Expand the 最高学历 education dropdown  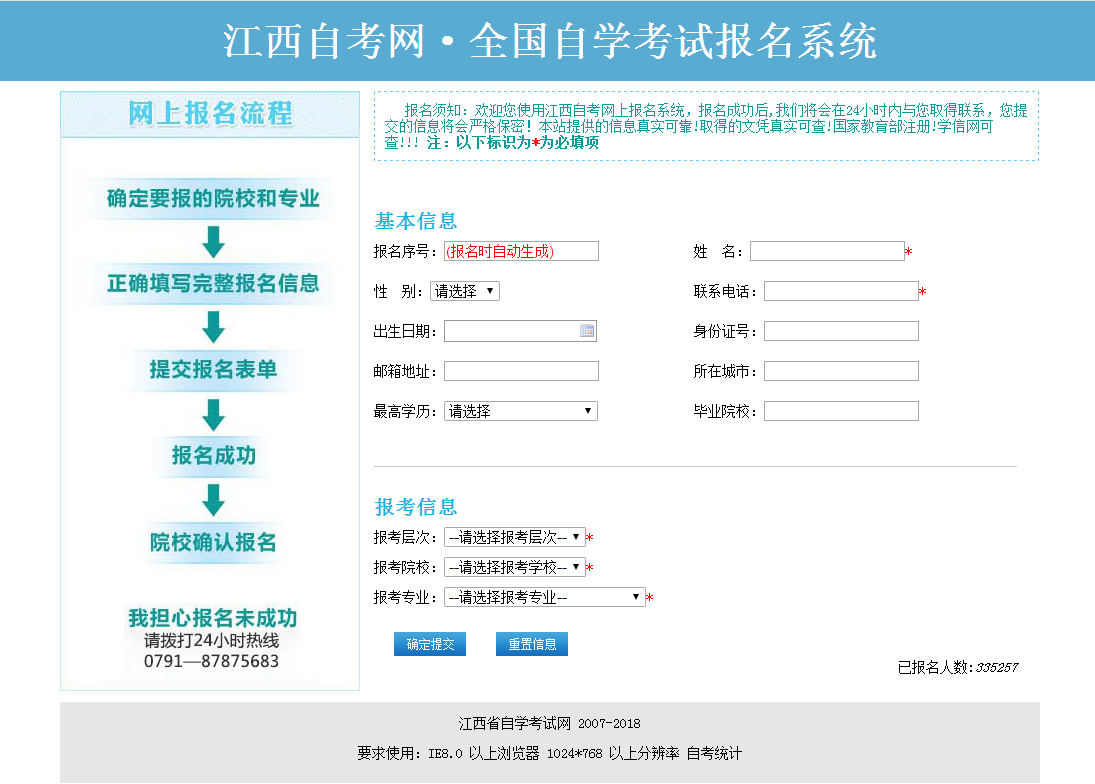point(520,410)
